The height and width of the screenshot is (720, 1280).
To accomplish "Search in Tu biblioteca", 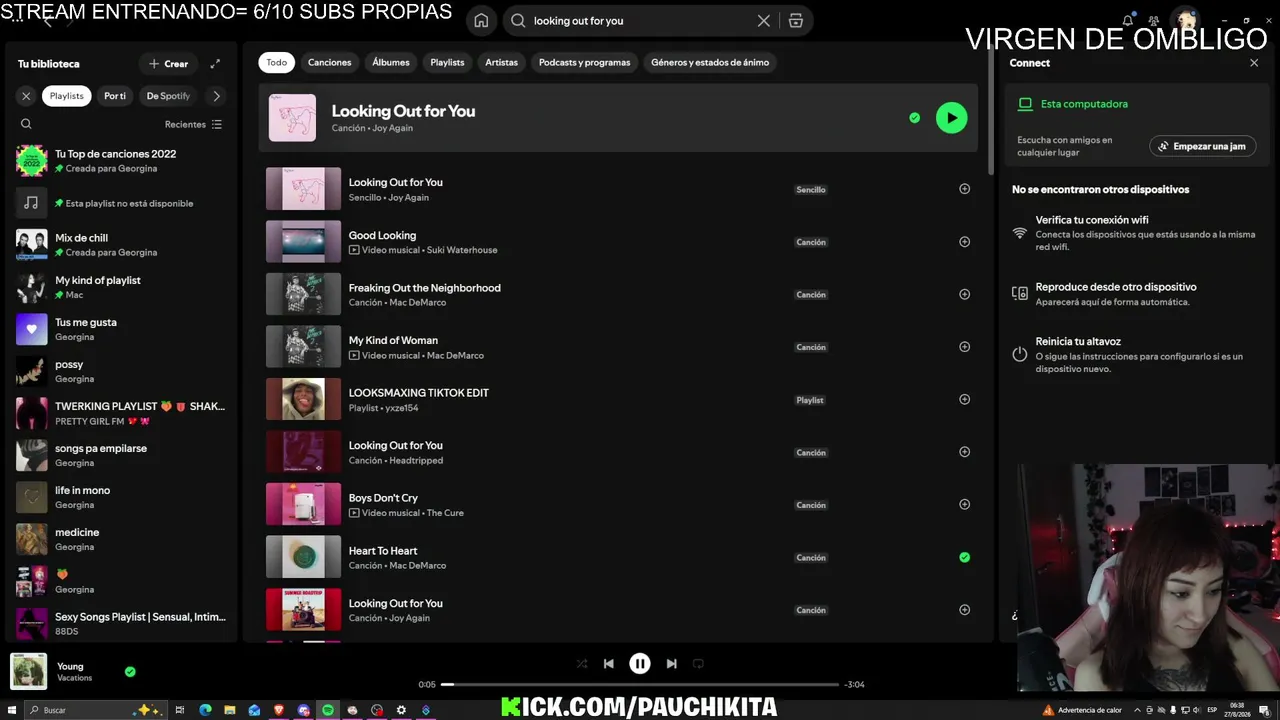I will point(26,124).
